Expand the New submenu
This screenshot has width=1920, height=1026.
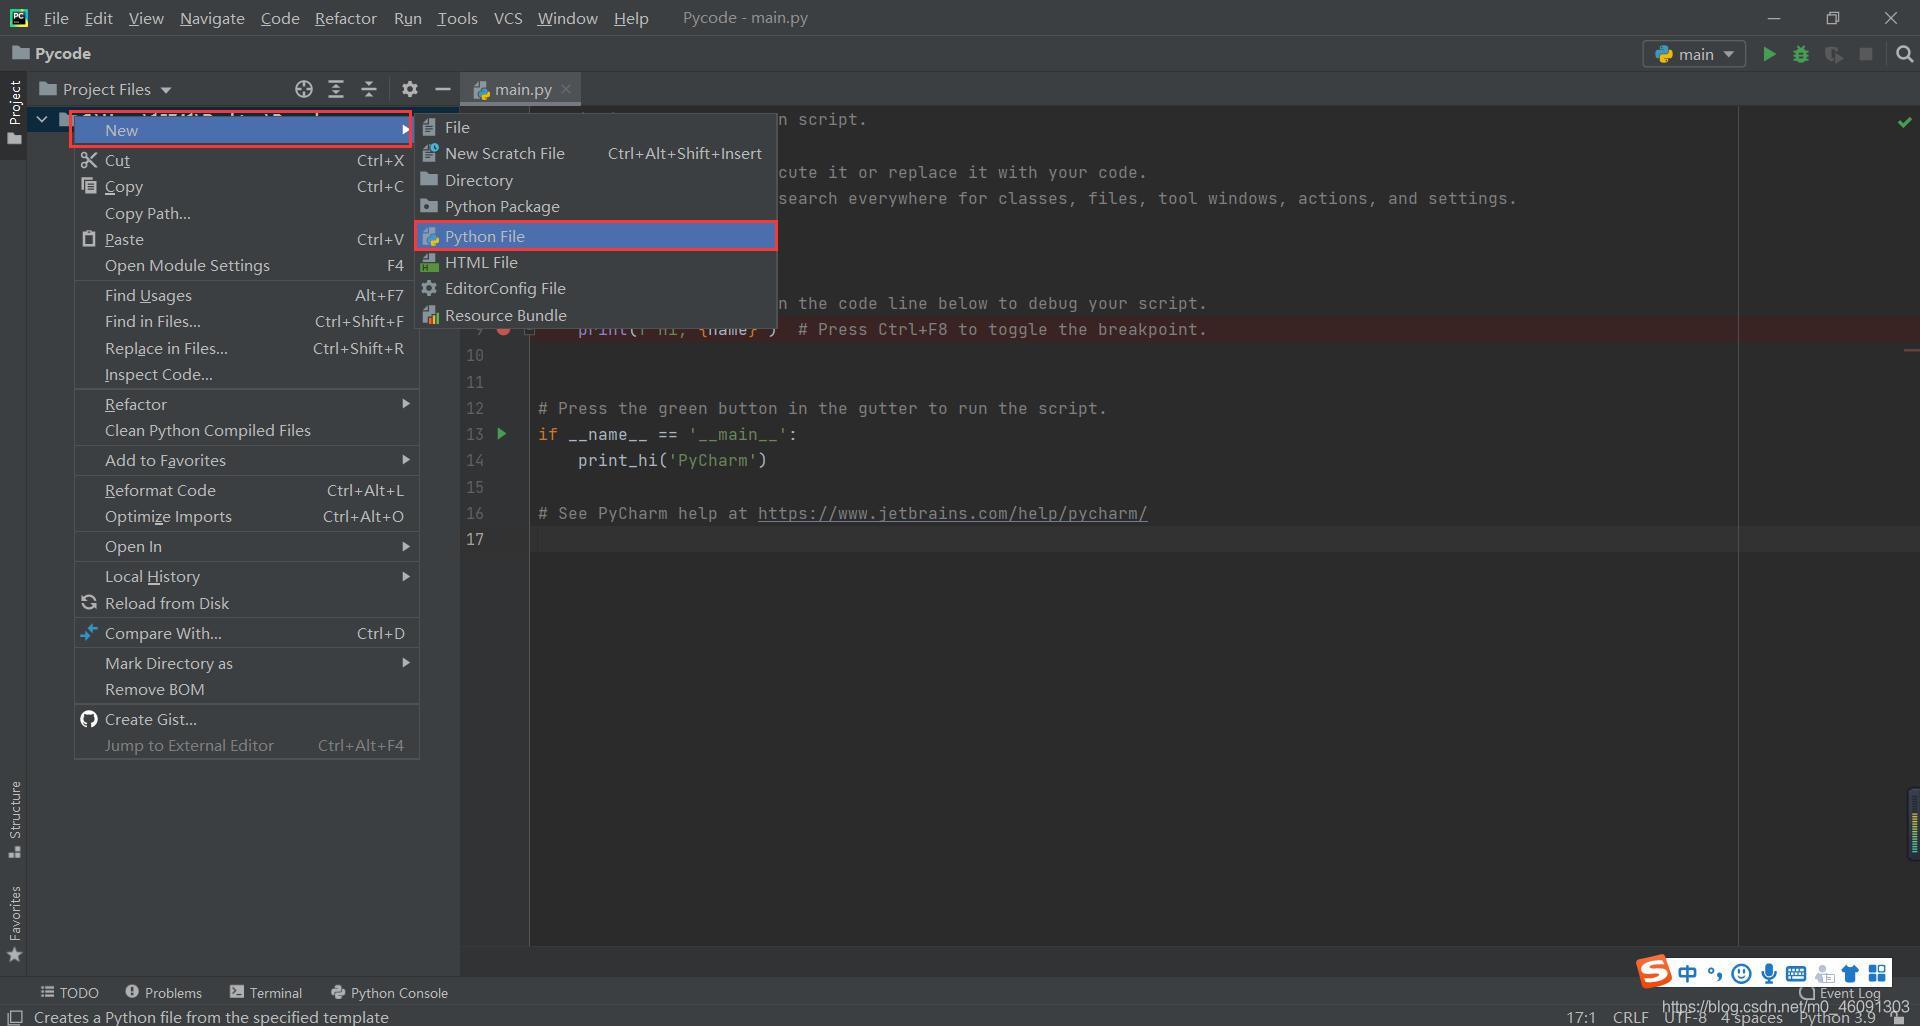tap(241, 130)
